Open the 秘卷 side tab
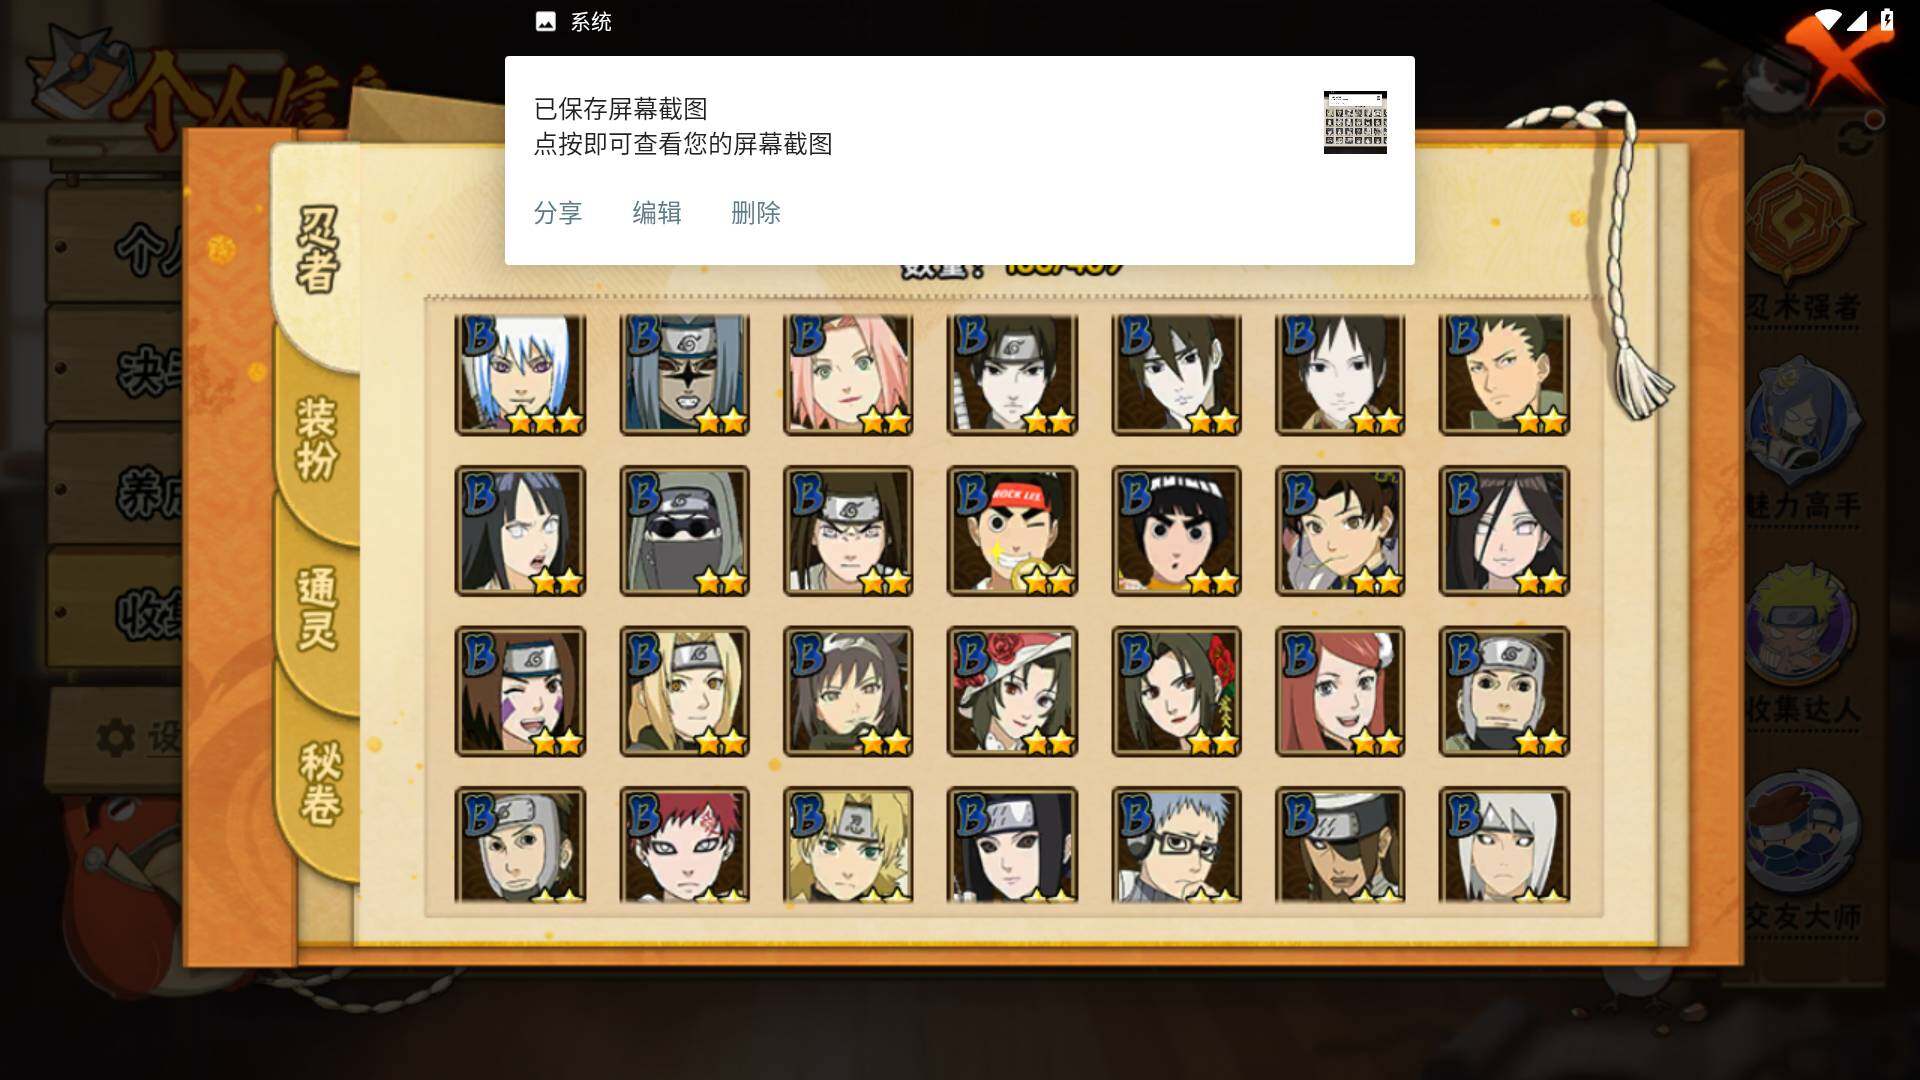The height and width of the screenshot is (1080, 1920). 320,782
